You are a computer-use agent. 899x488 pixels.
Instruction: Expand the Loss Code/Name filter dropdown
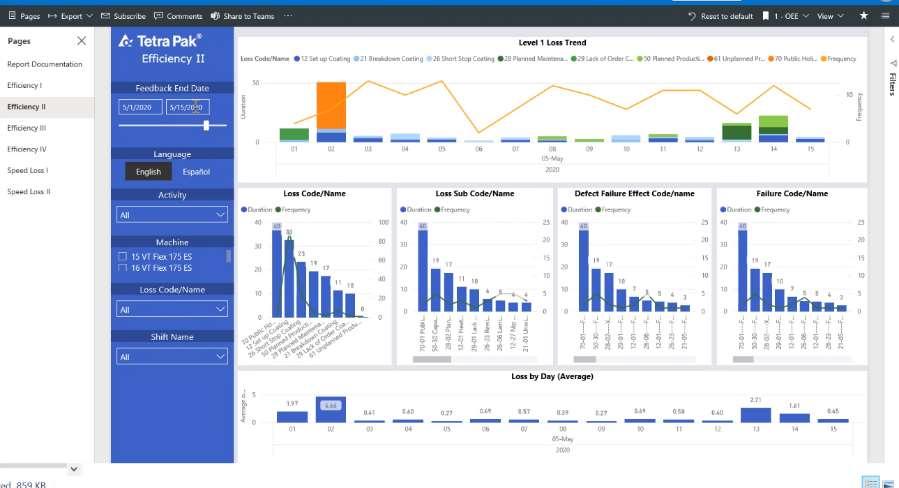point(172,309)
